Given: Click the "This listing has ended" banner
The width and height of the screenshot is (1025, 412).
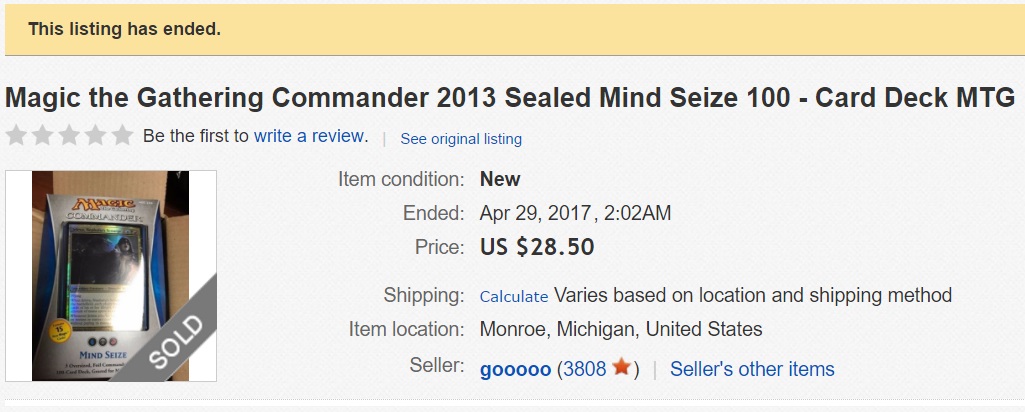Looking at the screenshot, I should pos(124,29).
